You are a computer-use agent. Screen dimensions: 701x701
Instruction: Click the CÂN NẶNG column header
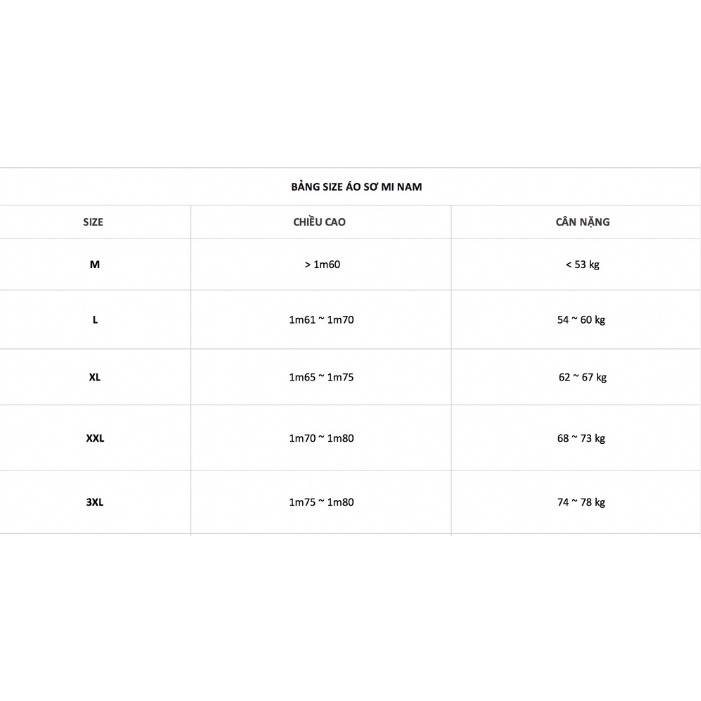coord(582,222)
